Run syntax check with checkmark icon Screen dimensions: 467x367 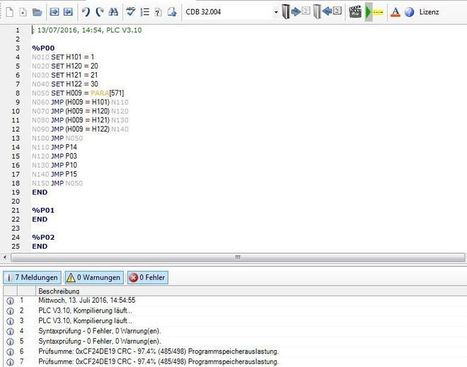click(x=131, y=12)
